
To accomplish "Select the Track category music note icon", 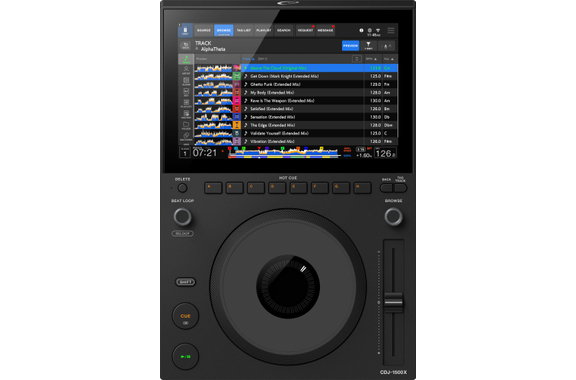I will click(x=186, y=59).
